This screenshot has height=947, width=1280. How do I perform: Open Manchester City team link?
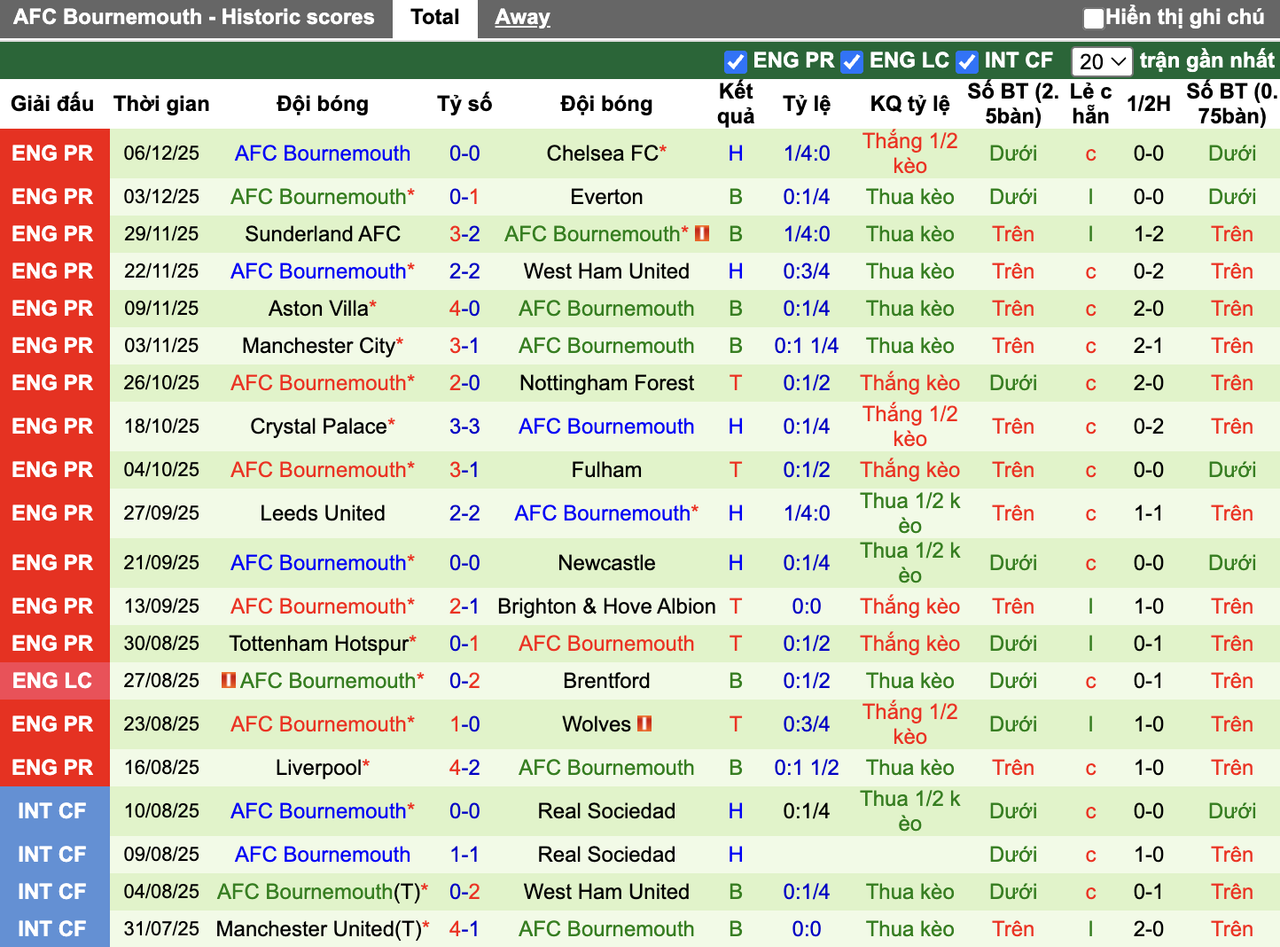[x=318, y=346]
